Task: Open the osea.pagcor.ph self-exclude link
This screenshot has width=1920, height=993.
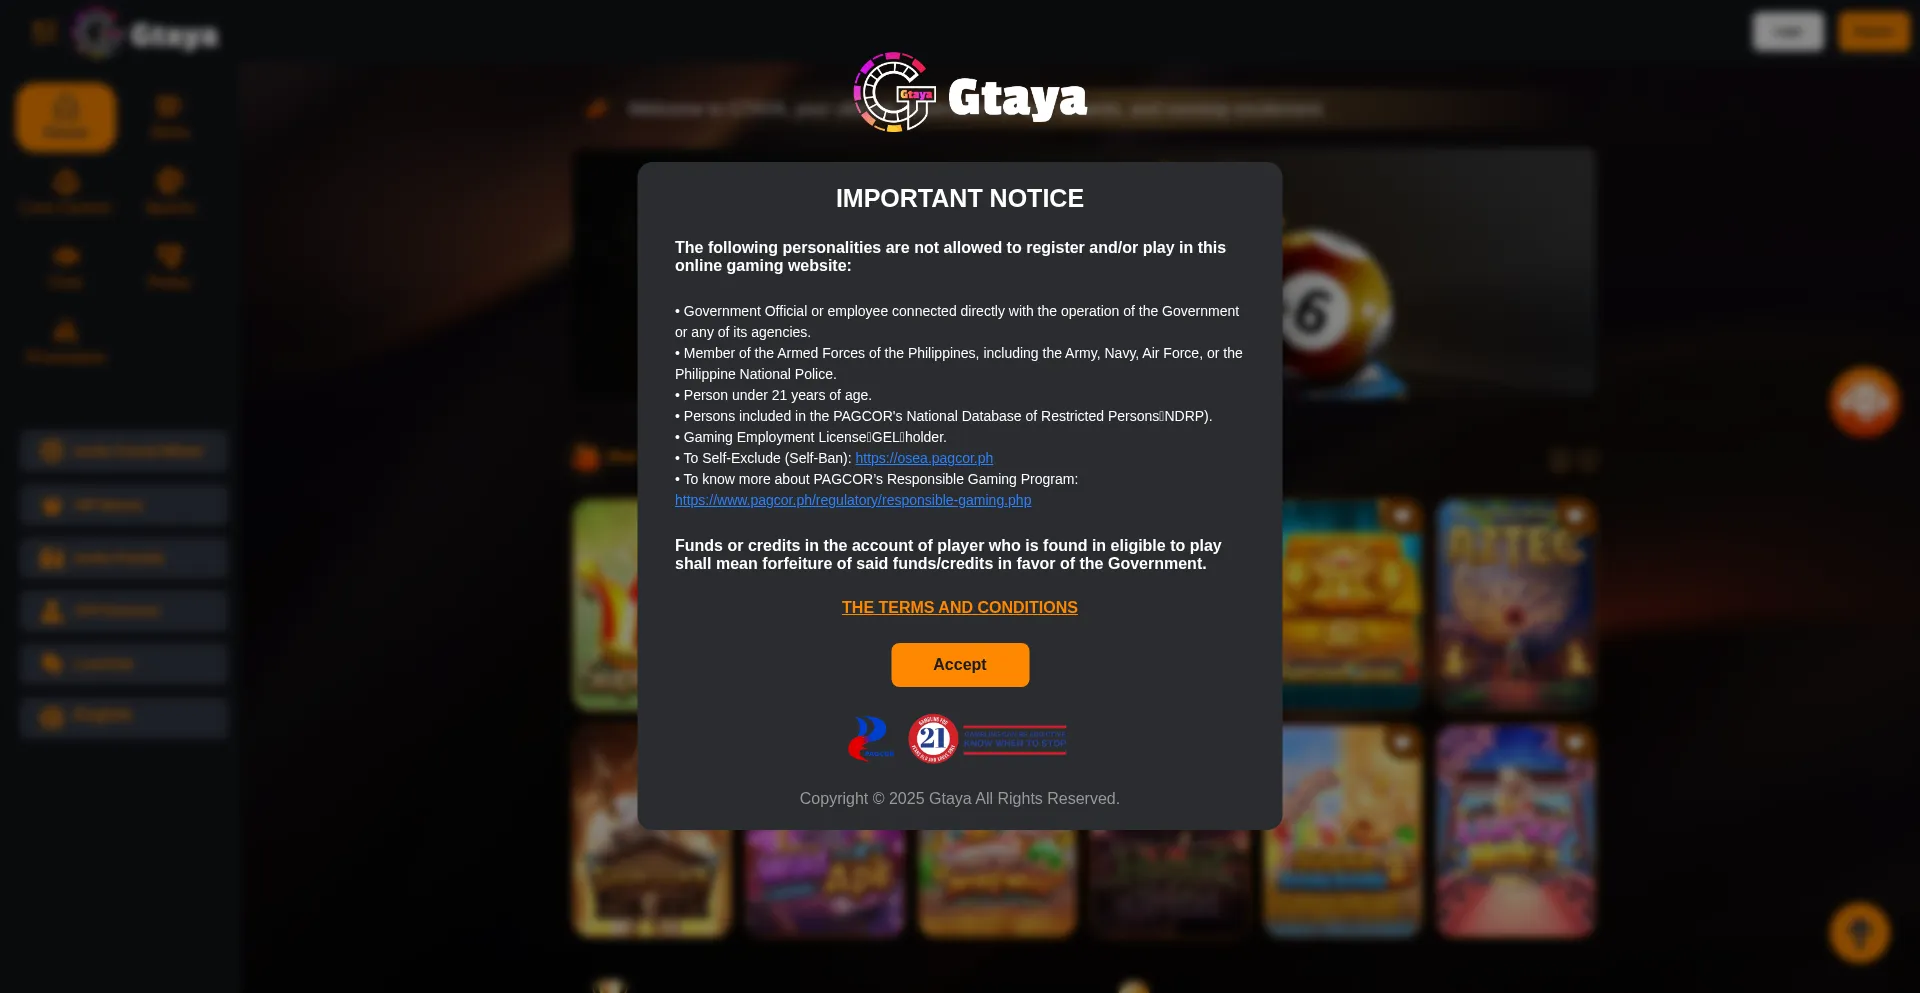Action: [x=924, y=458]
